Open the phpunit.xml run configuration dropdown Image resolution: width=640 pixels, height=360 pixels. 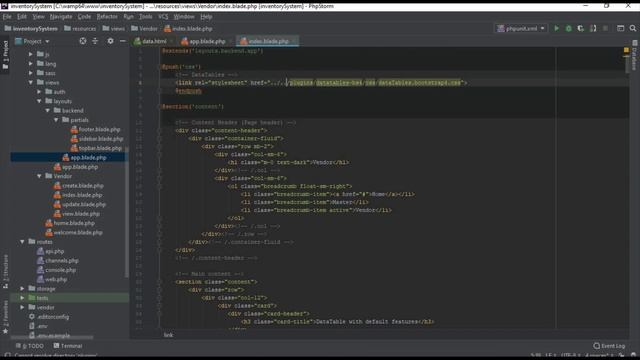pyautogui.click(x=521, y=29)
